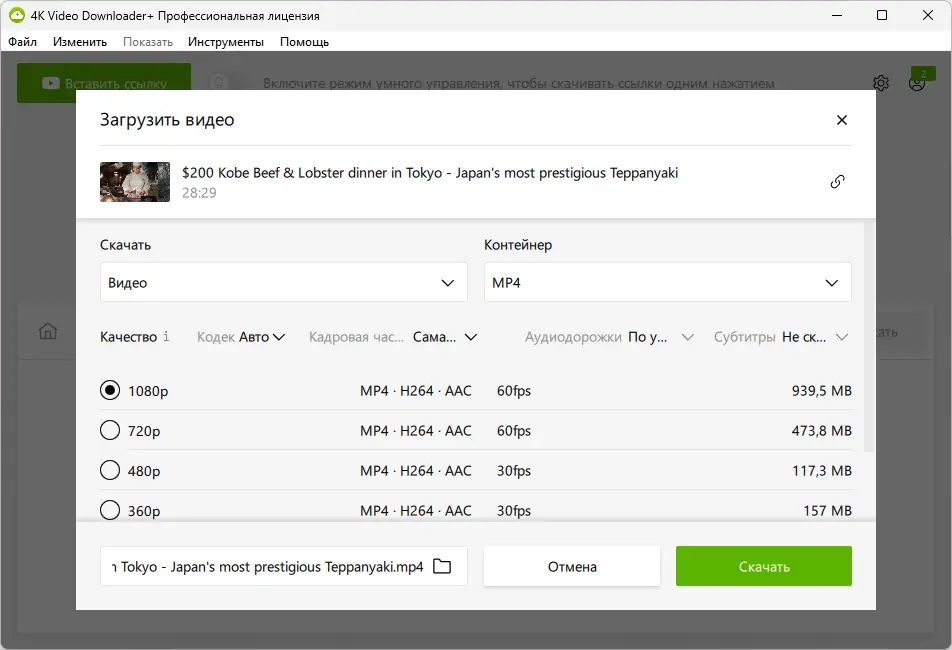The height and width of the screenshot is (650, 952).
Task: Select the 480p quality option
Action: [x=110, y=470]
